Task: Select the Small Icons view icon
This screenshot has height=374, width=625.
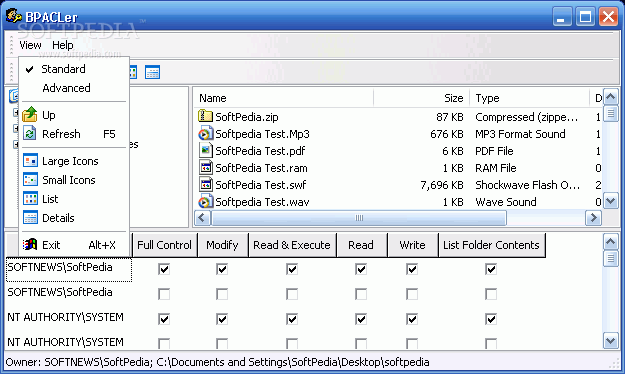Action: [x=30, y=180]
